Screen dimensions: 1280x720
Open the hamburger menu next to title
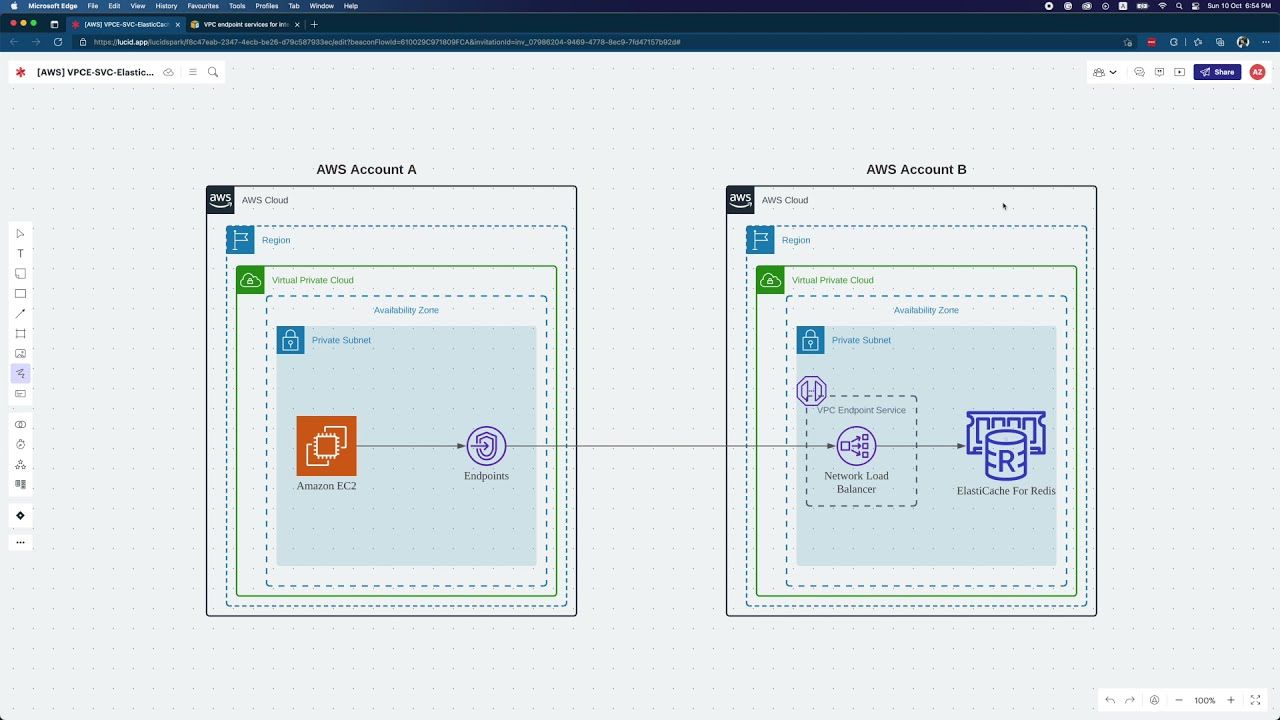tap(193, 72)
